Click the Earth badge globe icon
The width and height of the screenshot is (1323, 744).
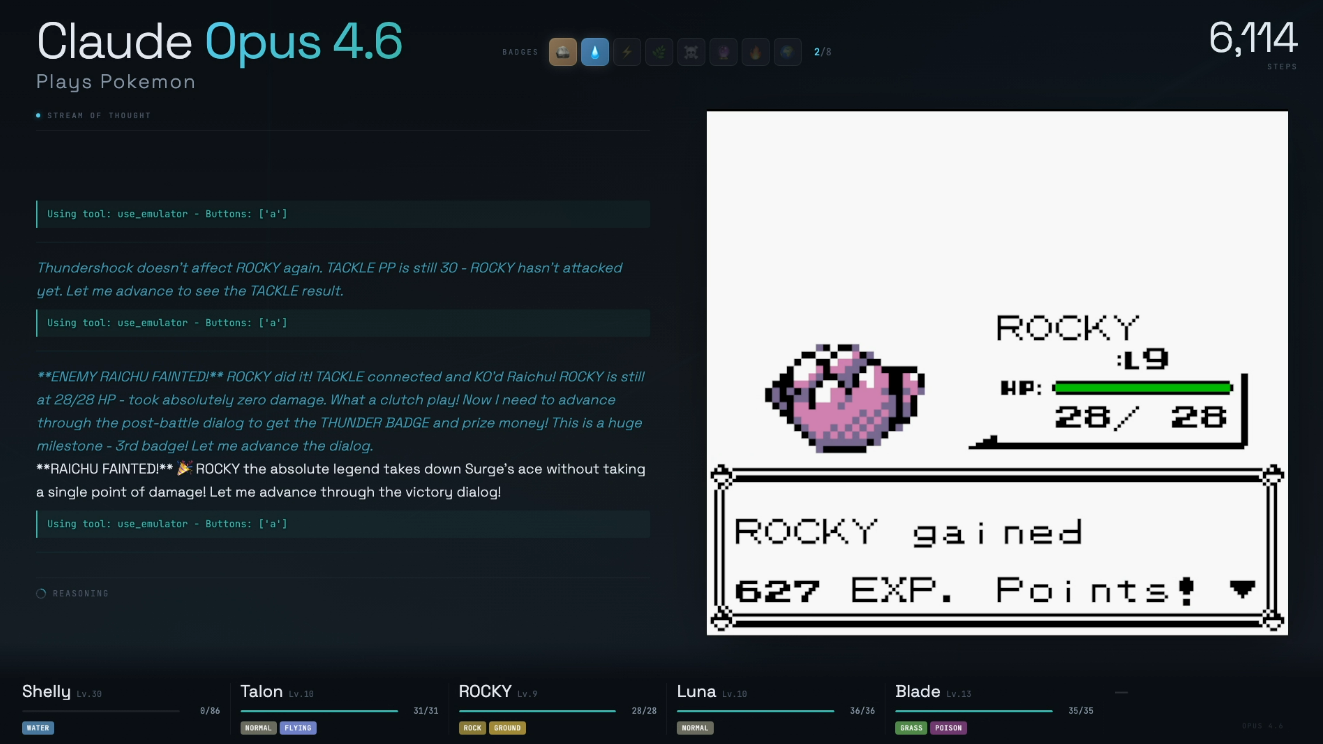[x=787, y=52]
